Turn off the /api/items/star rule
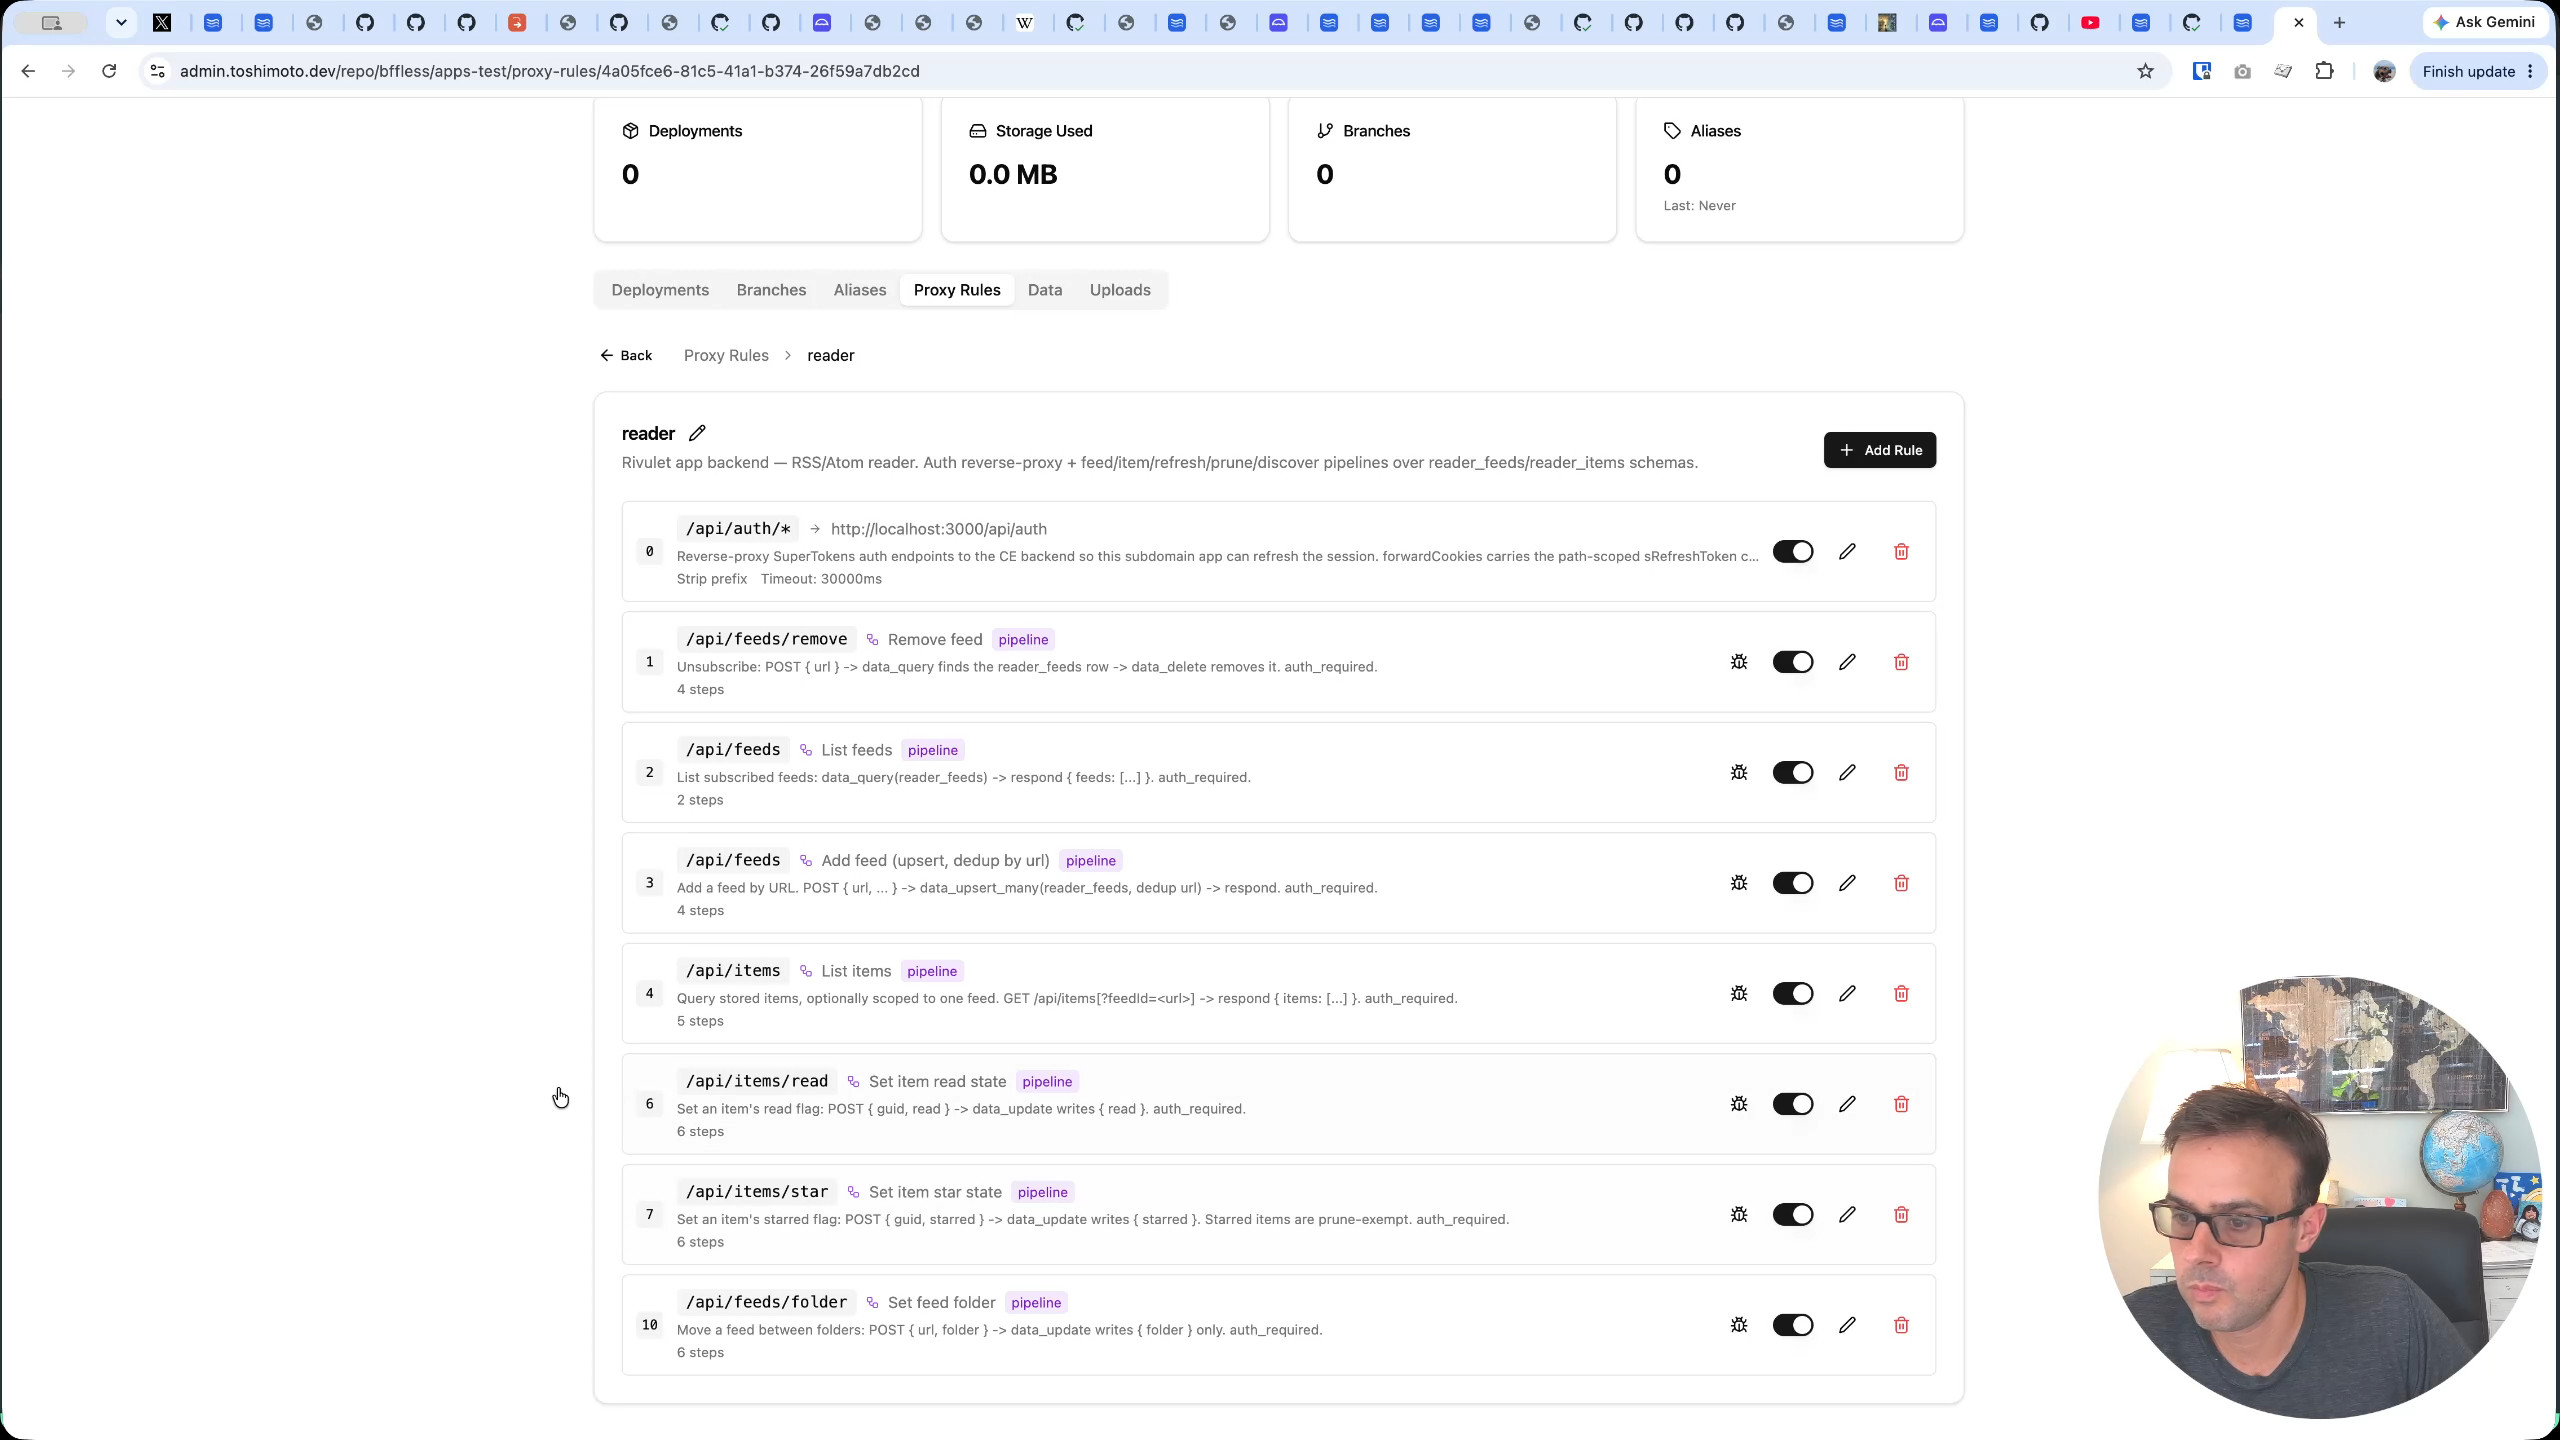The image size is (2560, 1440). (1793, 1215)
